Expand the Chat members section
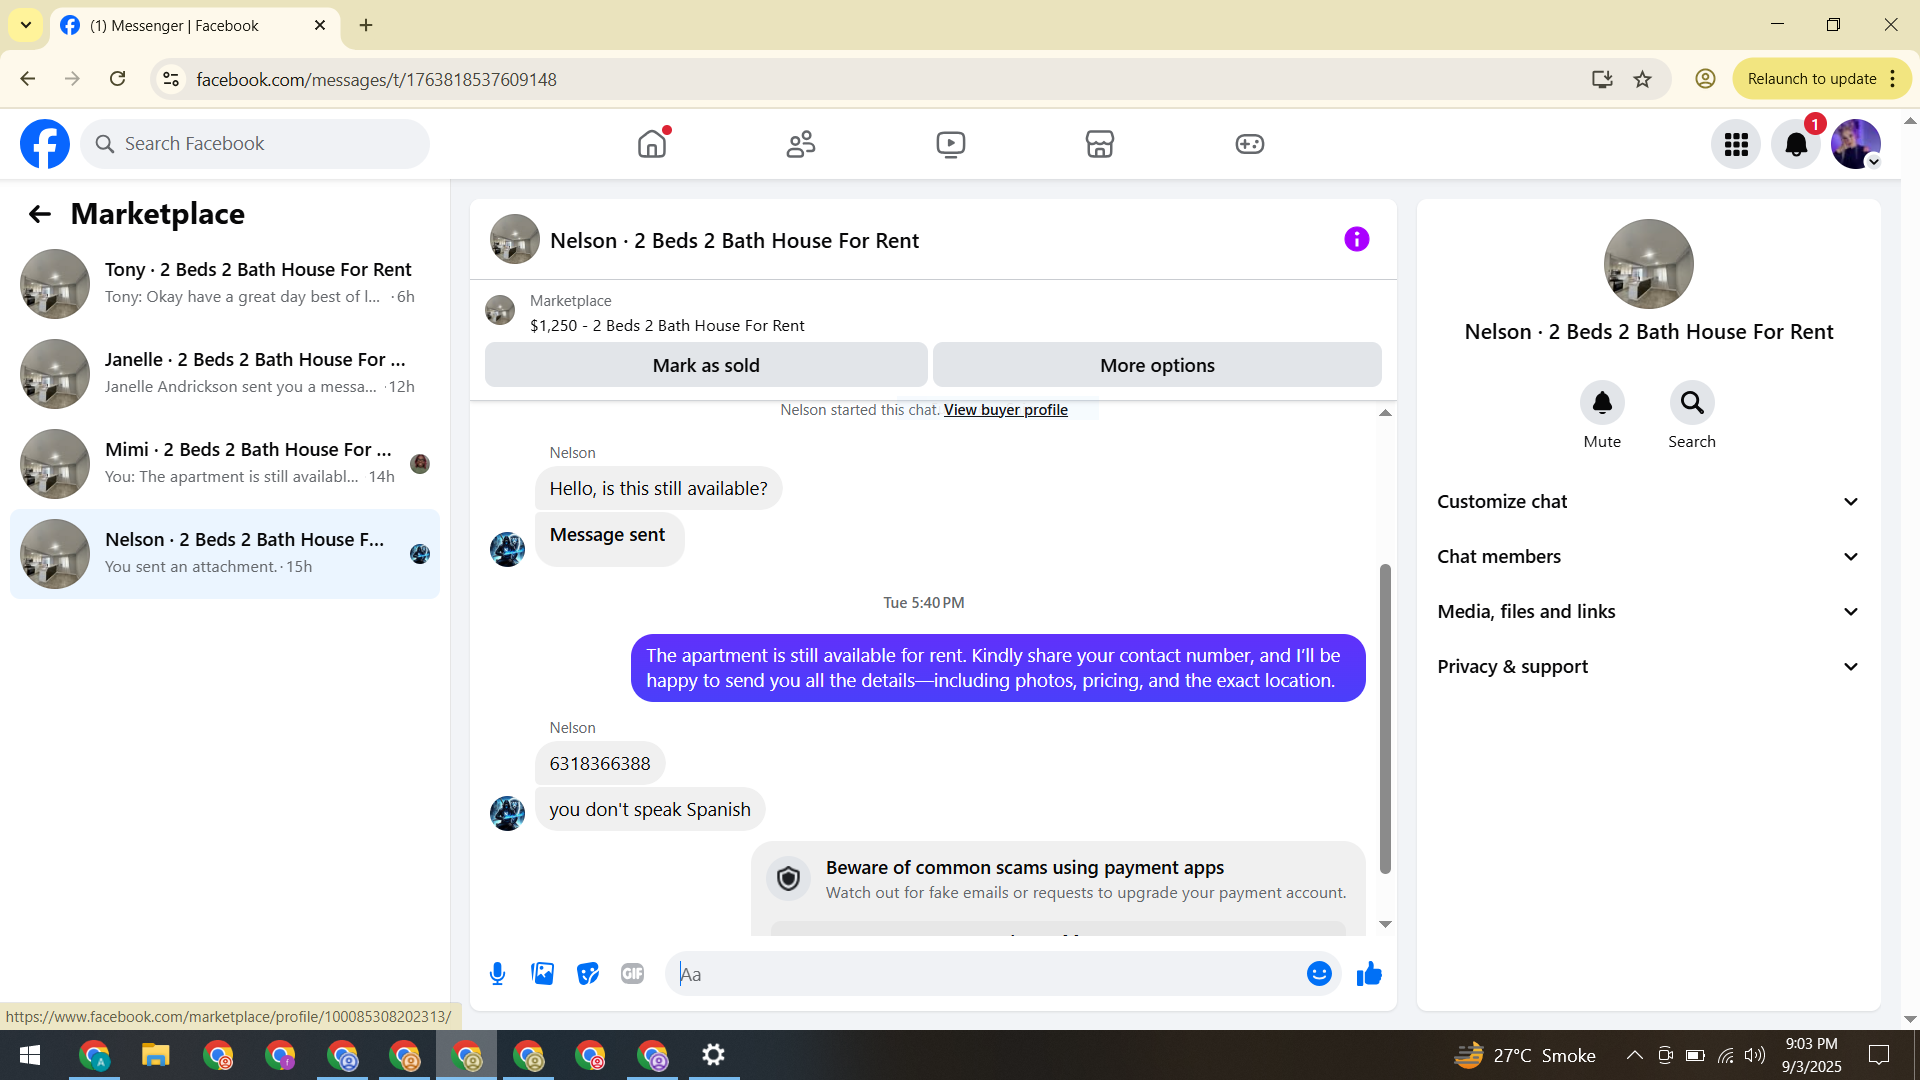The height and width of the screenshot is (1080, 1920). 1649,557
